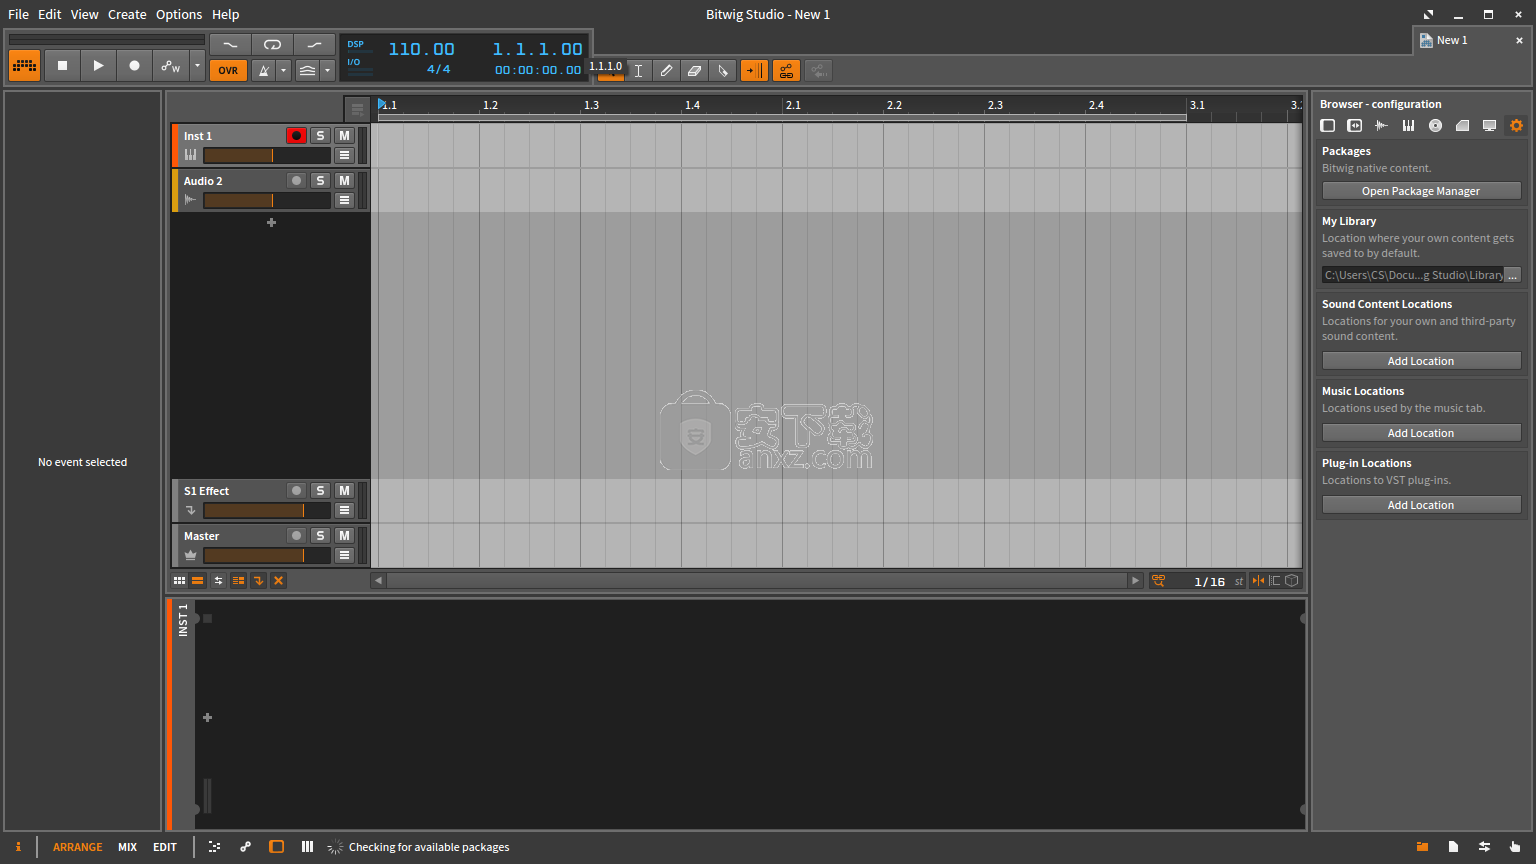Select the Knife tool
Viewport: 1536px width, 864px height.
pyautogui.click(x=722, y=71)
